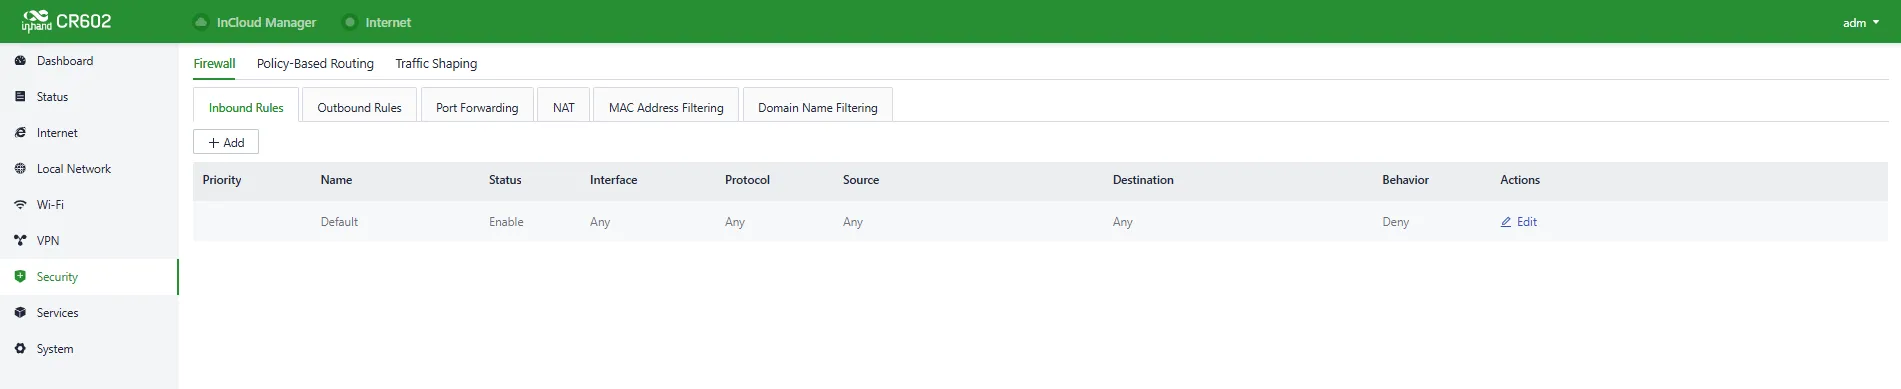The image size is (1901, 389).
Task: Select the Security menu item
Action: 89,277
